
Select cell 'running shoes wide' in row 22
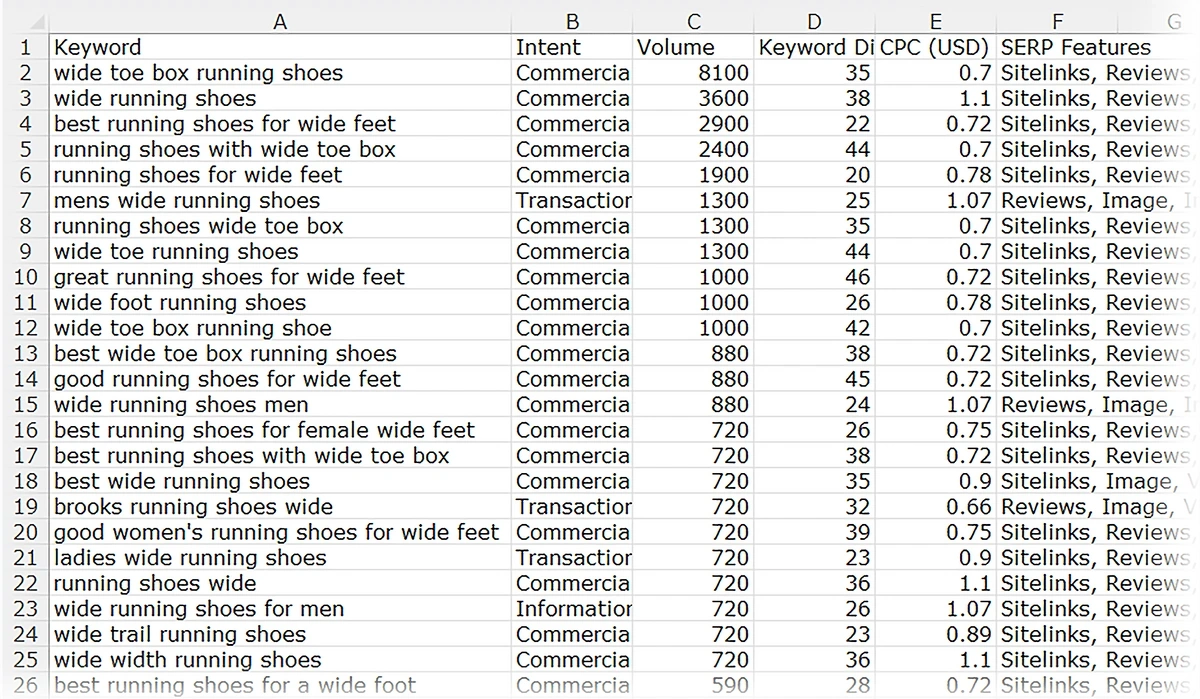tap(280, 583)
